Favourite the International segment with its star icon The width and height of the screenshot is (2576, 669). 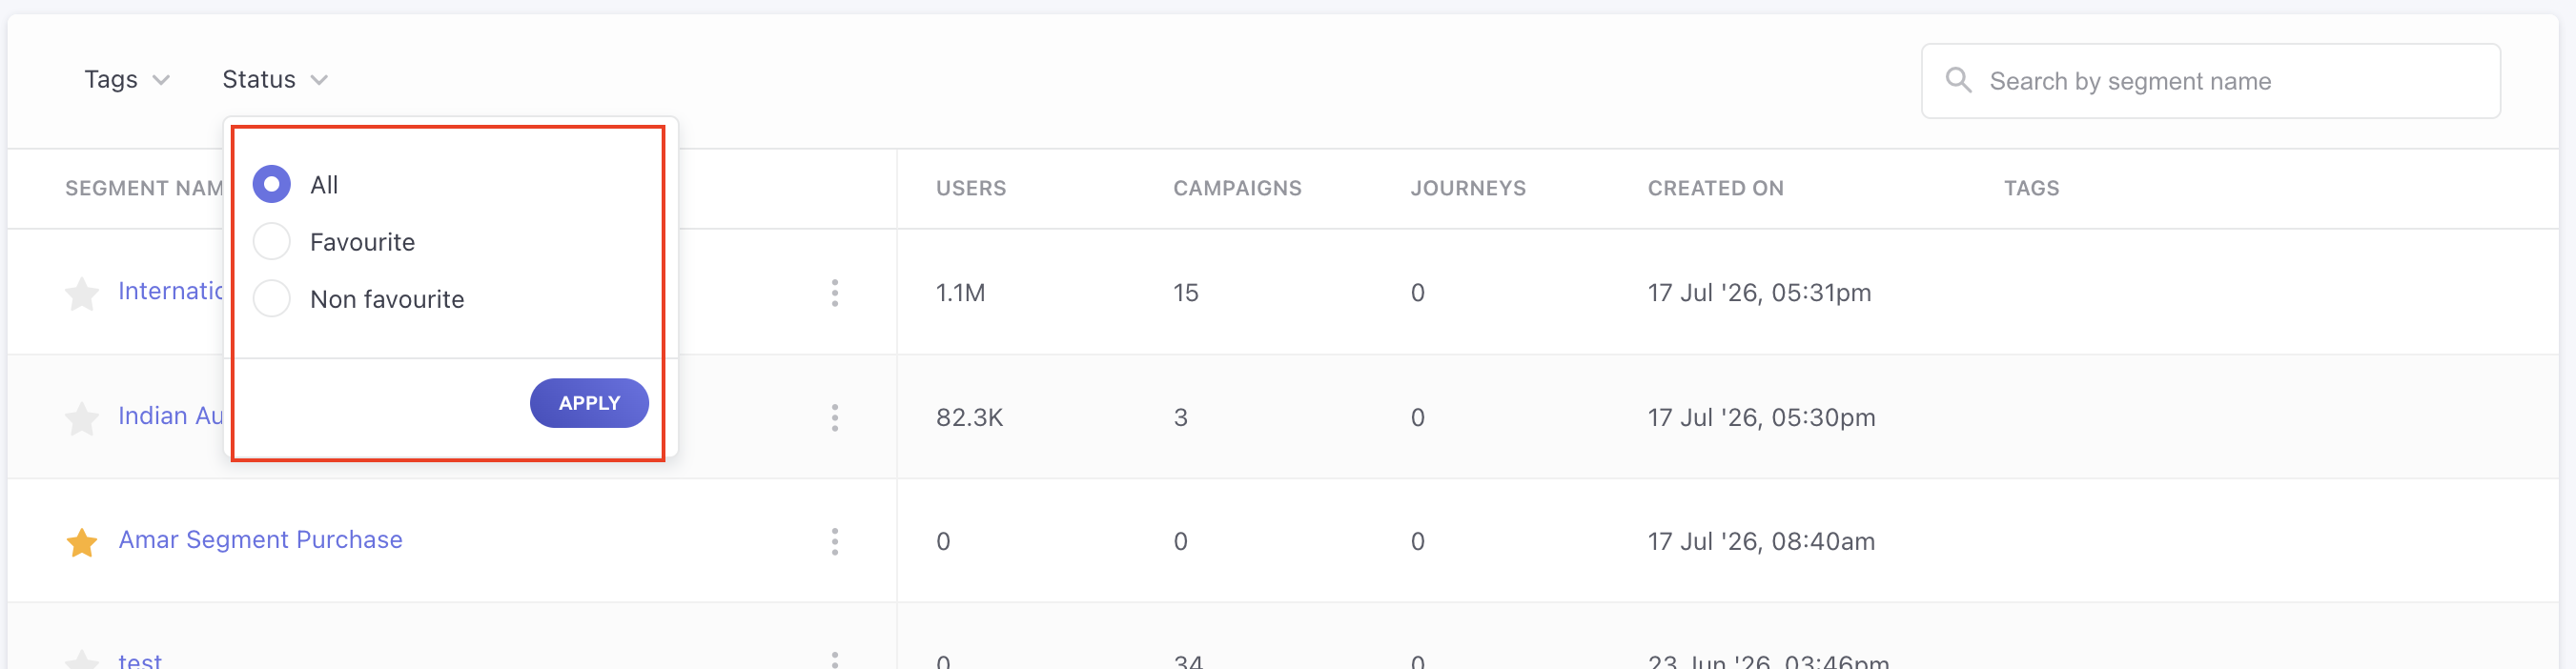click(82, 294)
